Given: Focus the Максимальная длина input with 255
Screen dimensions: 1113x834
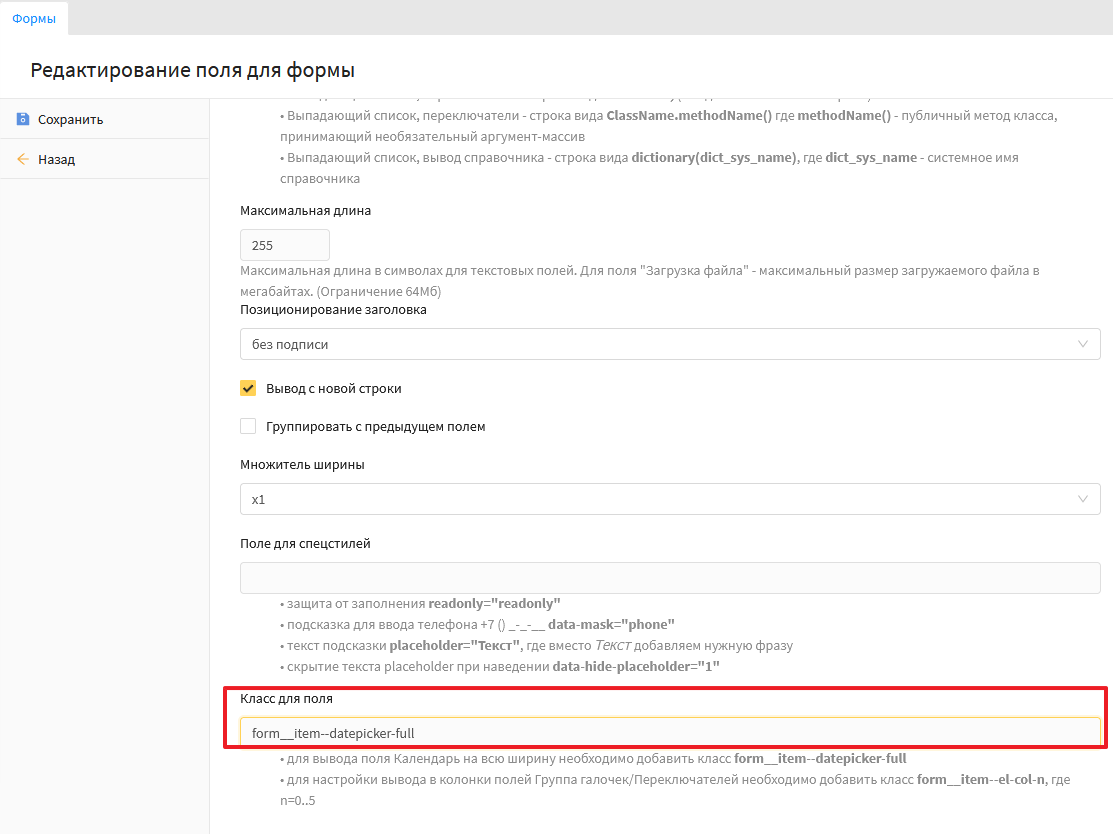Looking at the screenshot, I should click(285, 245).
